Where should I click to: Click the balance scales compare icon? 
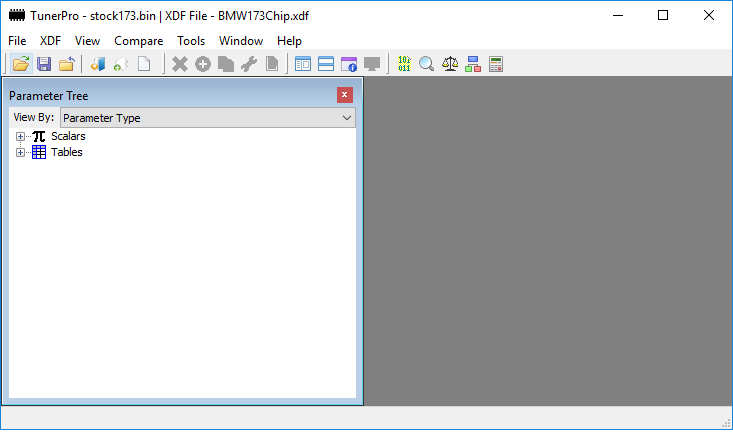click(450, 64)
